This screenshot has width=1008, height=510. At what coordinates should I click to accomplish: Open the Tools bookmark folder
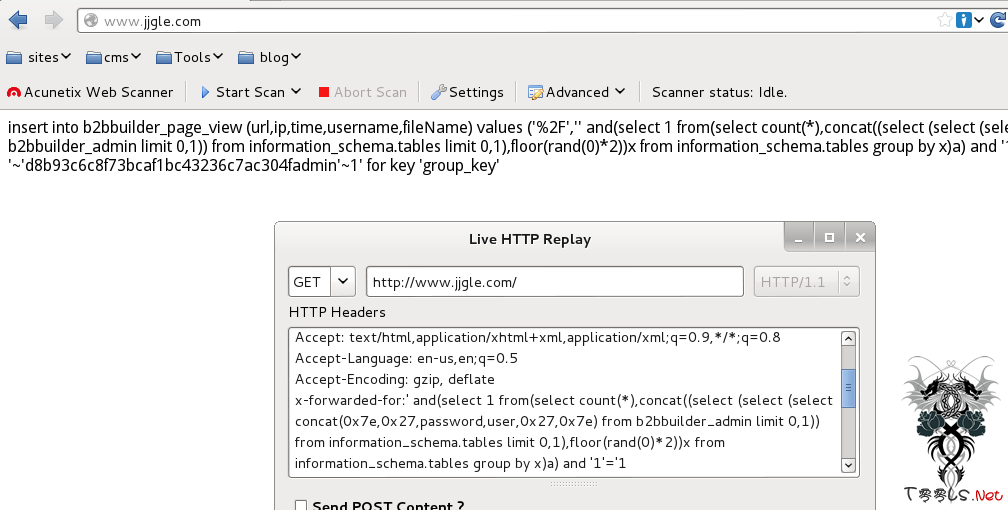190,57
